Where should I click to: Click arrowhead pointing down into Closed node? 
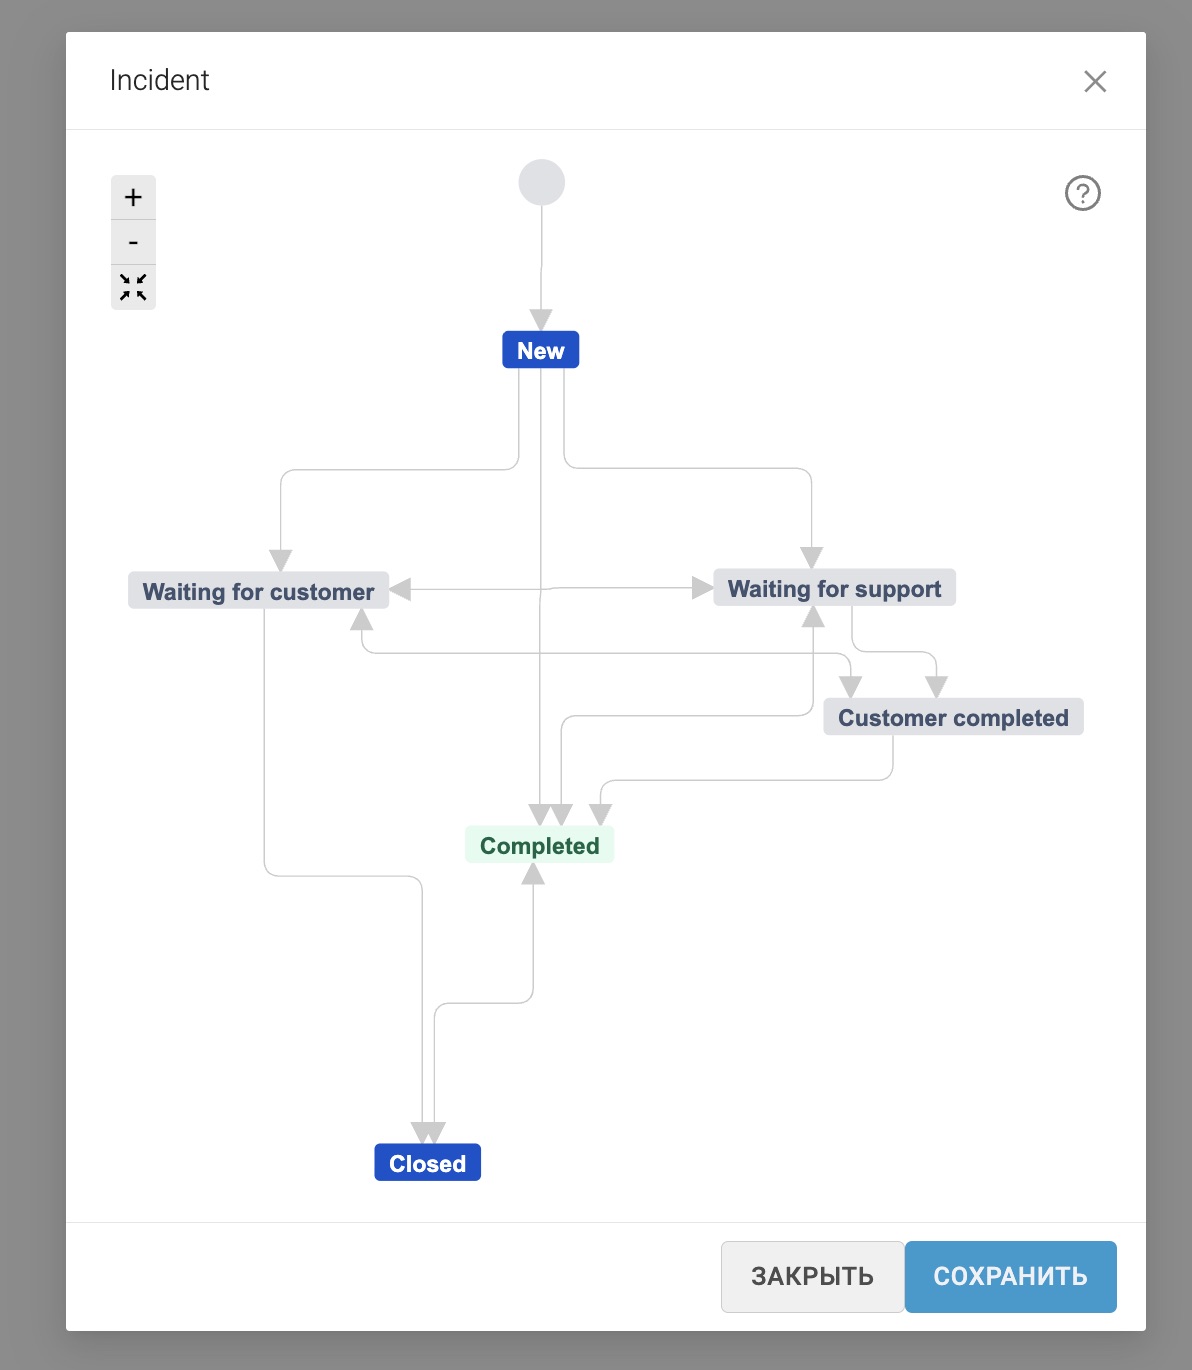click(x=428, y=1133)
